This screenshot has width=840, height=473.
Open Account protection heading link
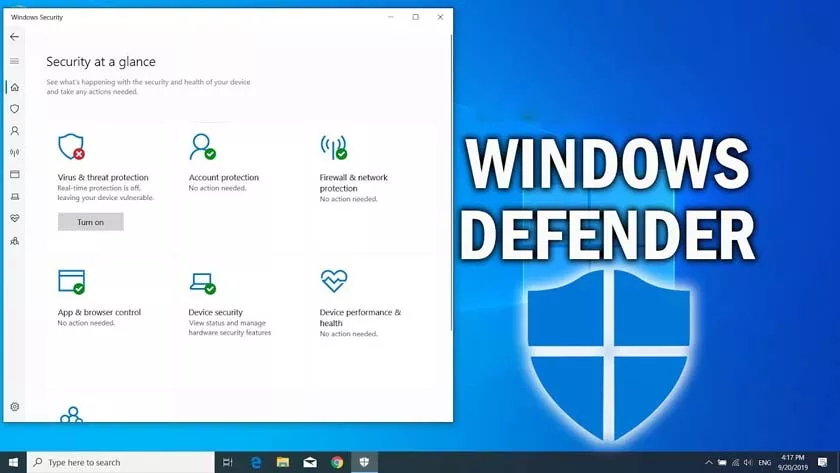223,177
